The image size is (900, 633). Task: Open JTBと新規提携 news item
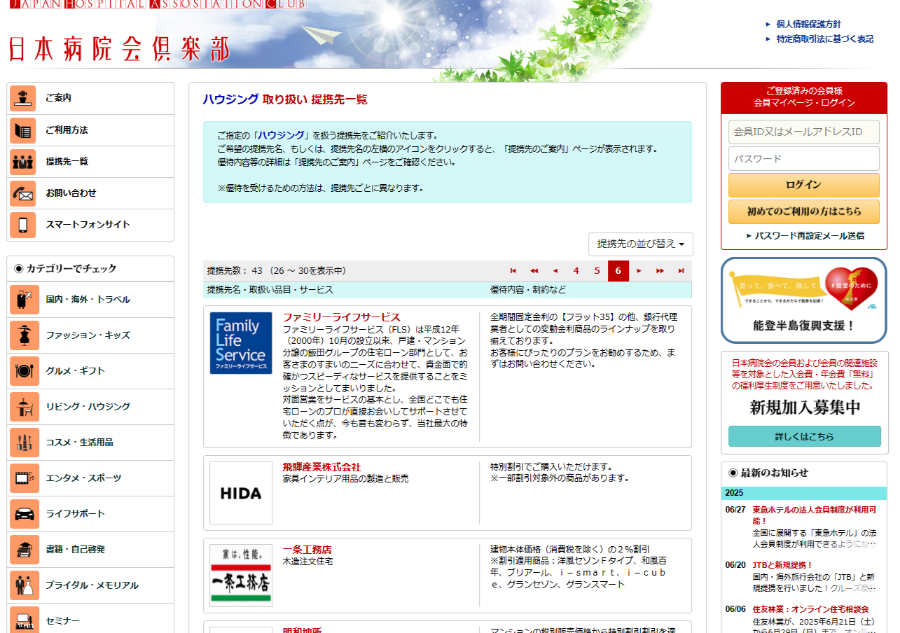tap(782, 565)
